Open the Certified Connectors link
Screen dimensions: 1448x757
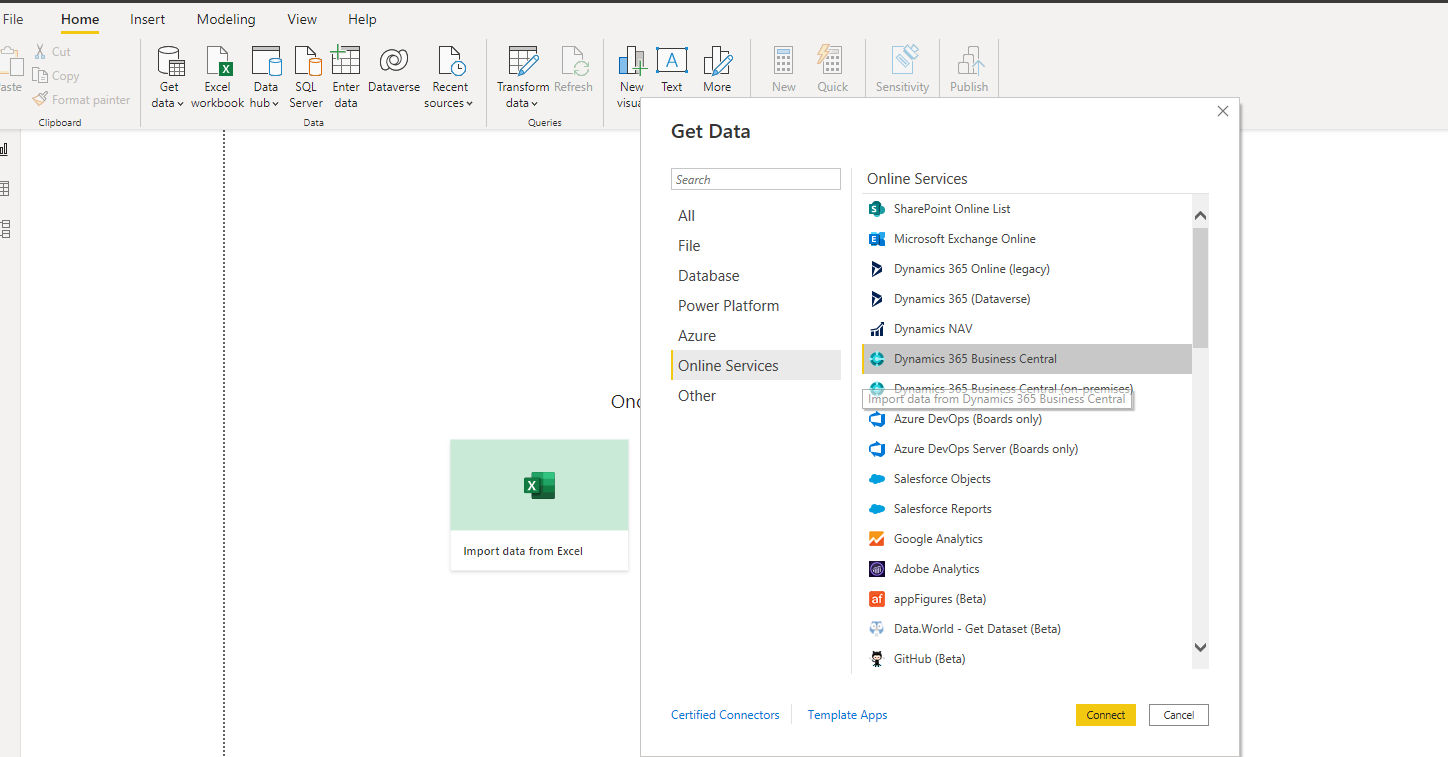point(725,715)
